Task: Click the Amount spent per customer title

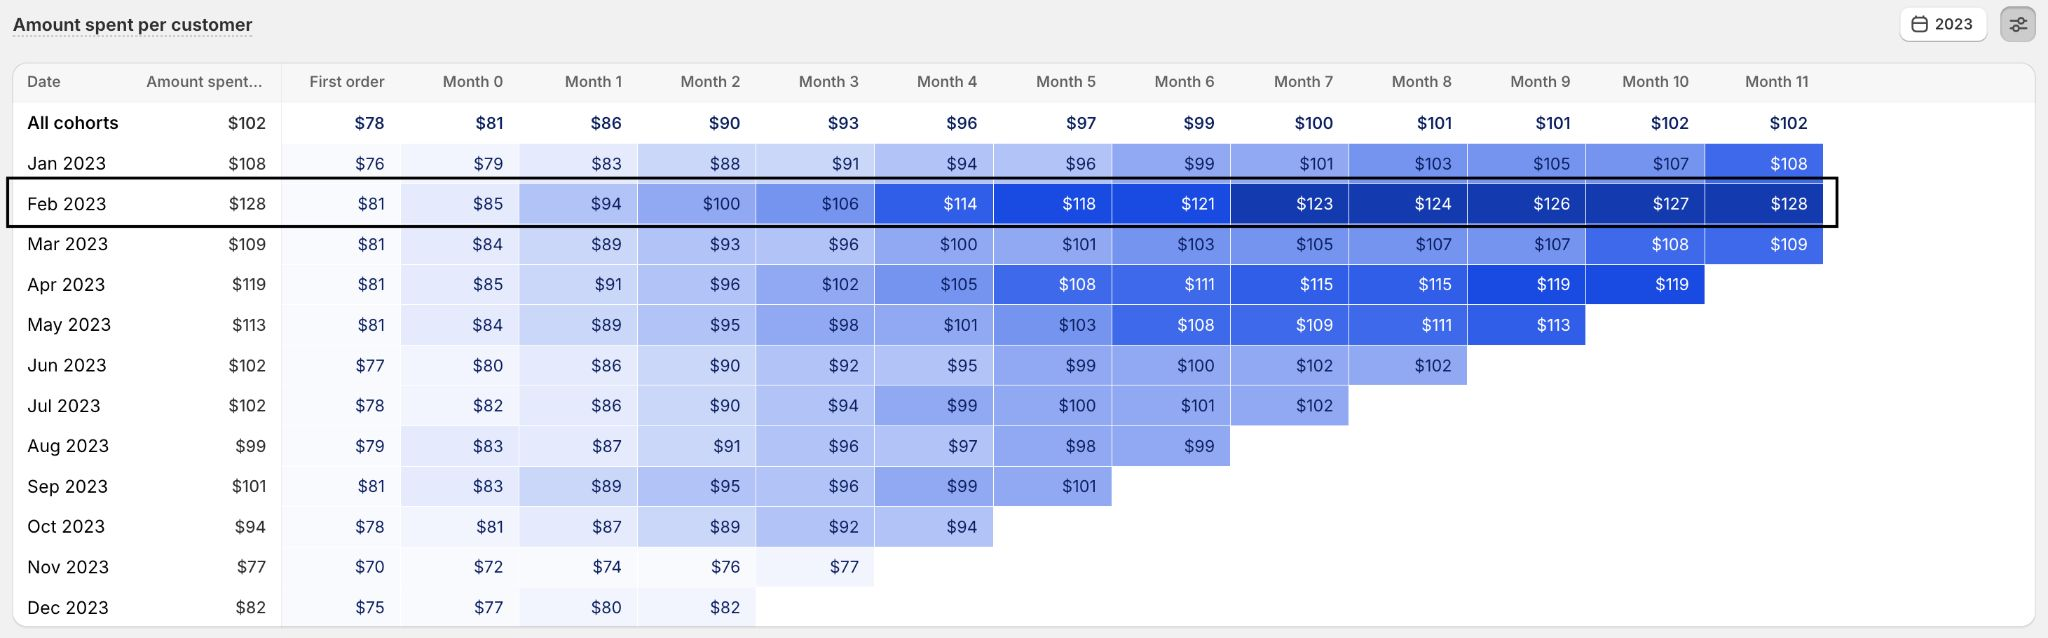Action: [x=132, y=25]
